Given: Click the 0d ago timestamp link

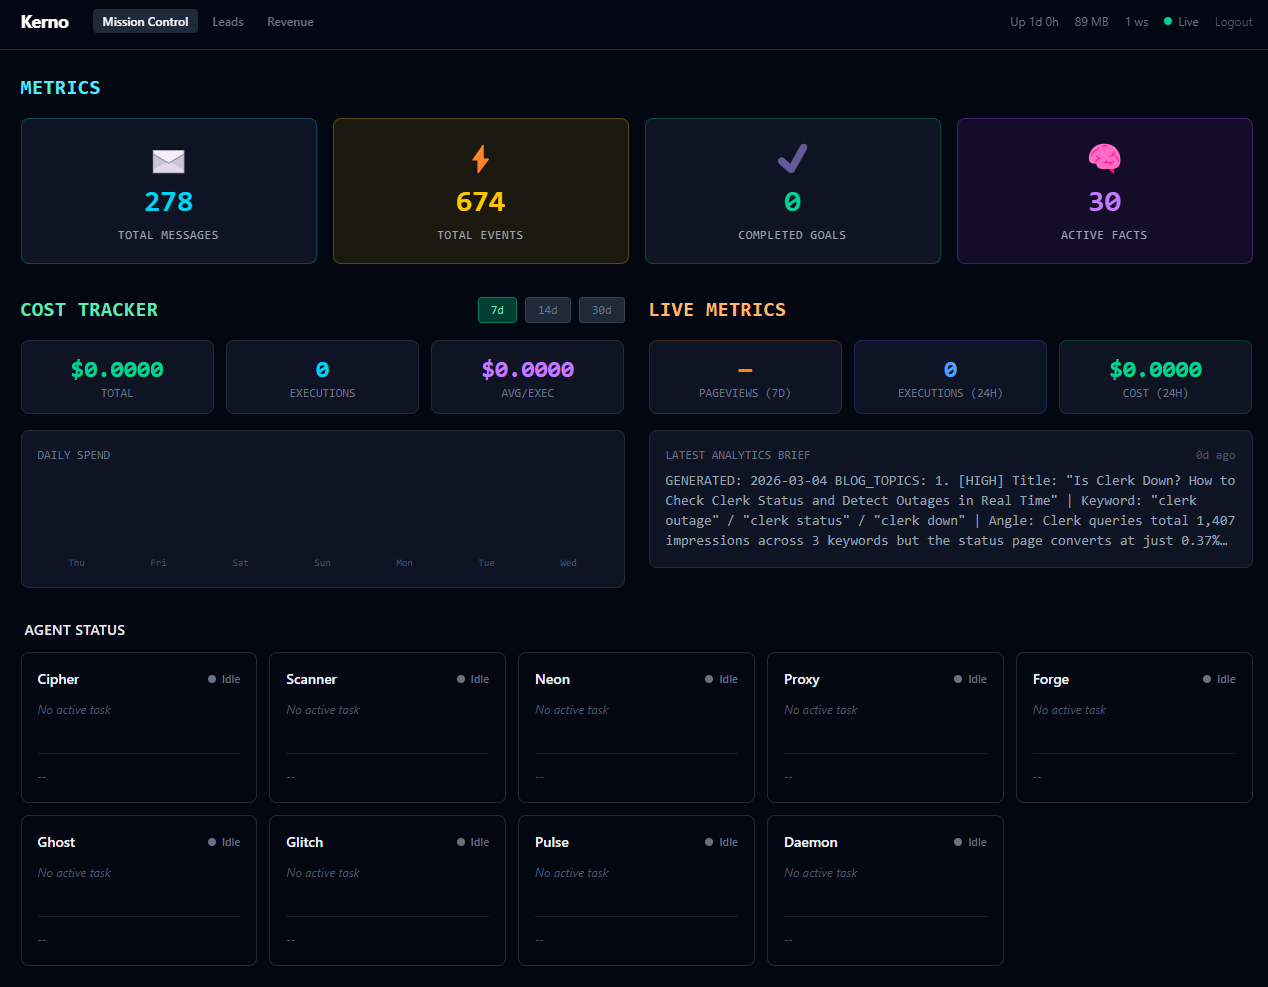Looking at the screenshot, I should coord(1214,455).
